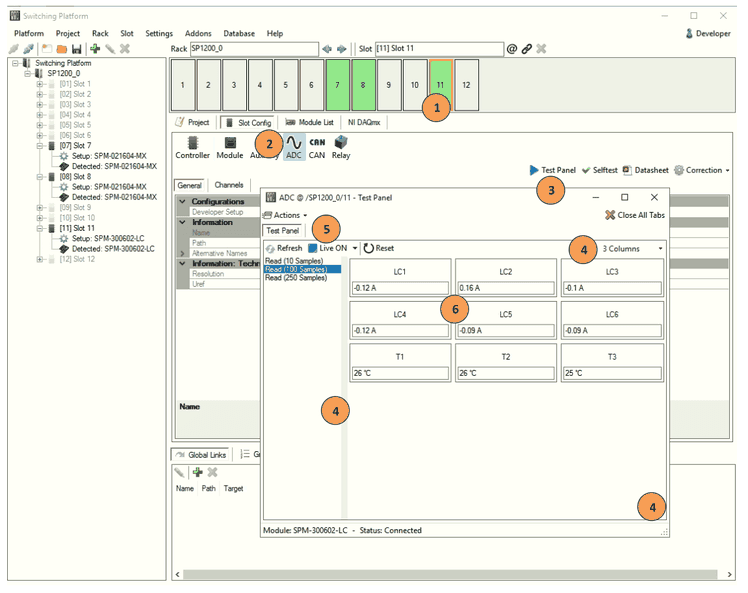The image size is (748, 593).
Task: Toggle the Live ON checkbox
Action: [312, 249]
